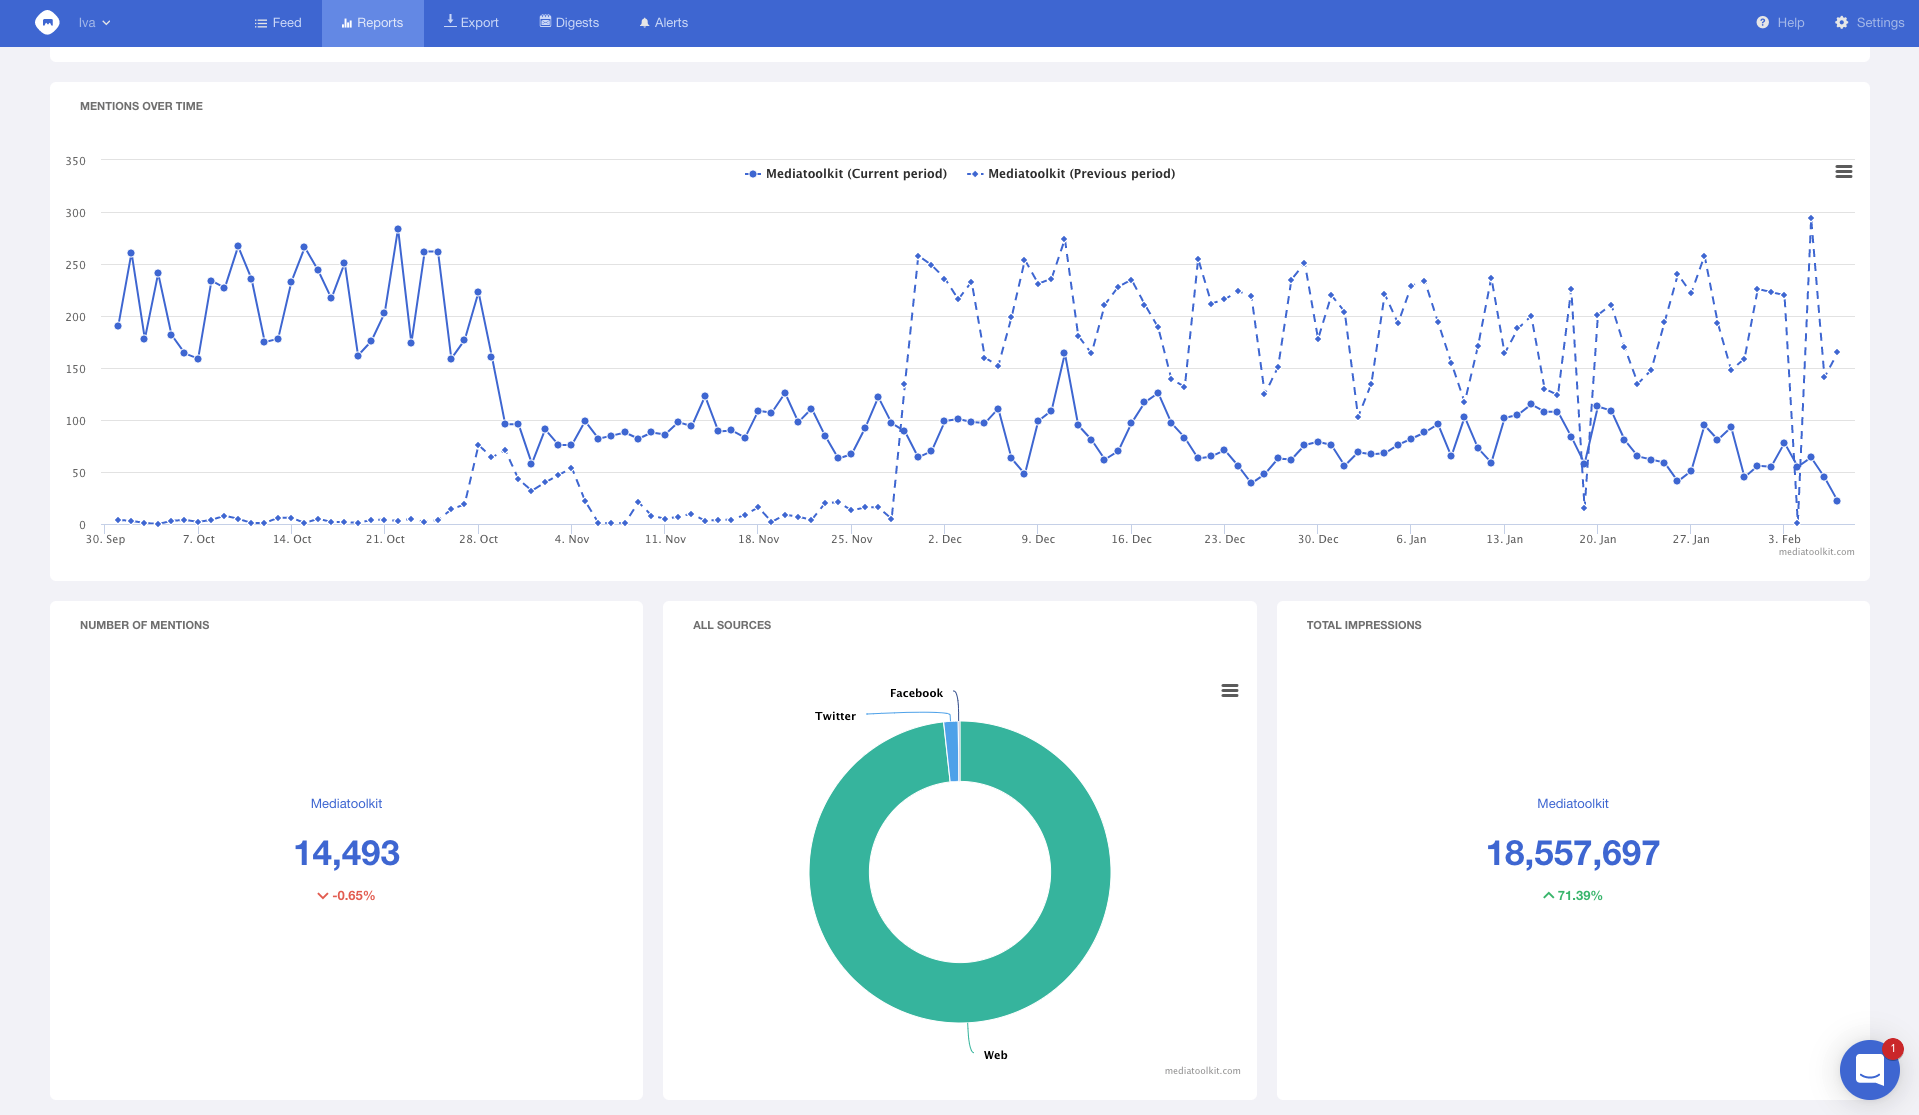Click the Settings gear icon
The width and height of the screenshot is (1919, 1115).
(1841, 23)
